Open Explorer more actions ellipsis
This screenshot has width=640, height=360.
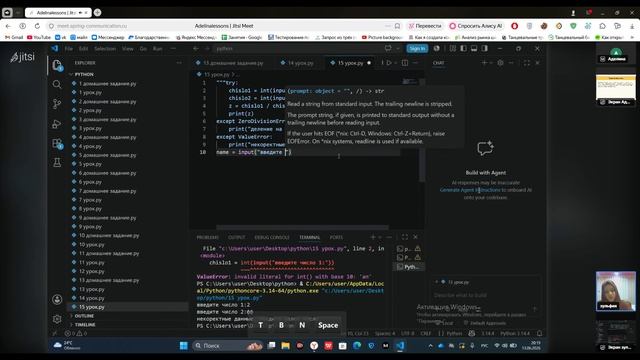[179, 63]
